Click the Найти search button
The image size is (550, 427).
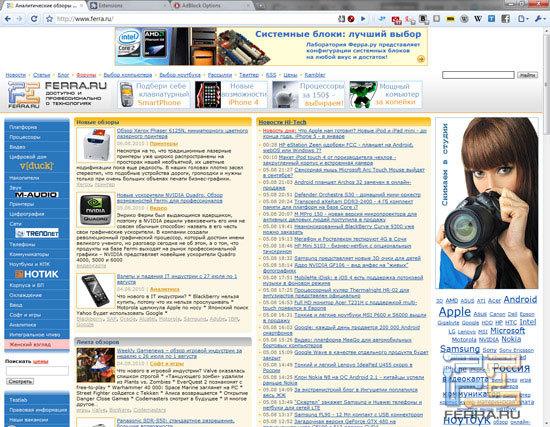click(527, 75)
